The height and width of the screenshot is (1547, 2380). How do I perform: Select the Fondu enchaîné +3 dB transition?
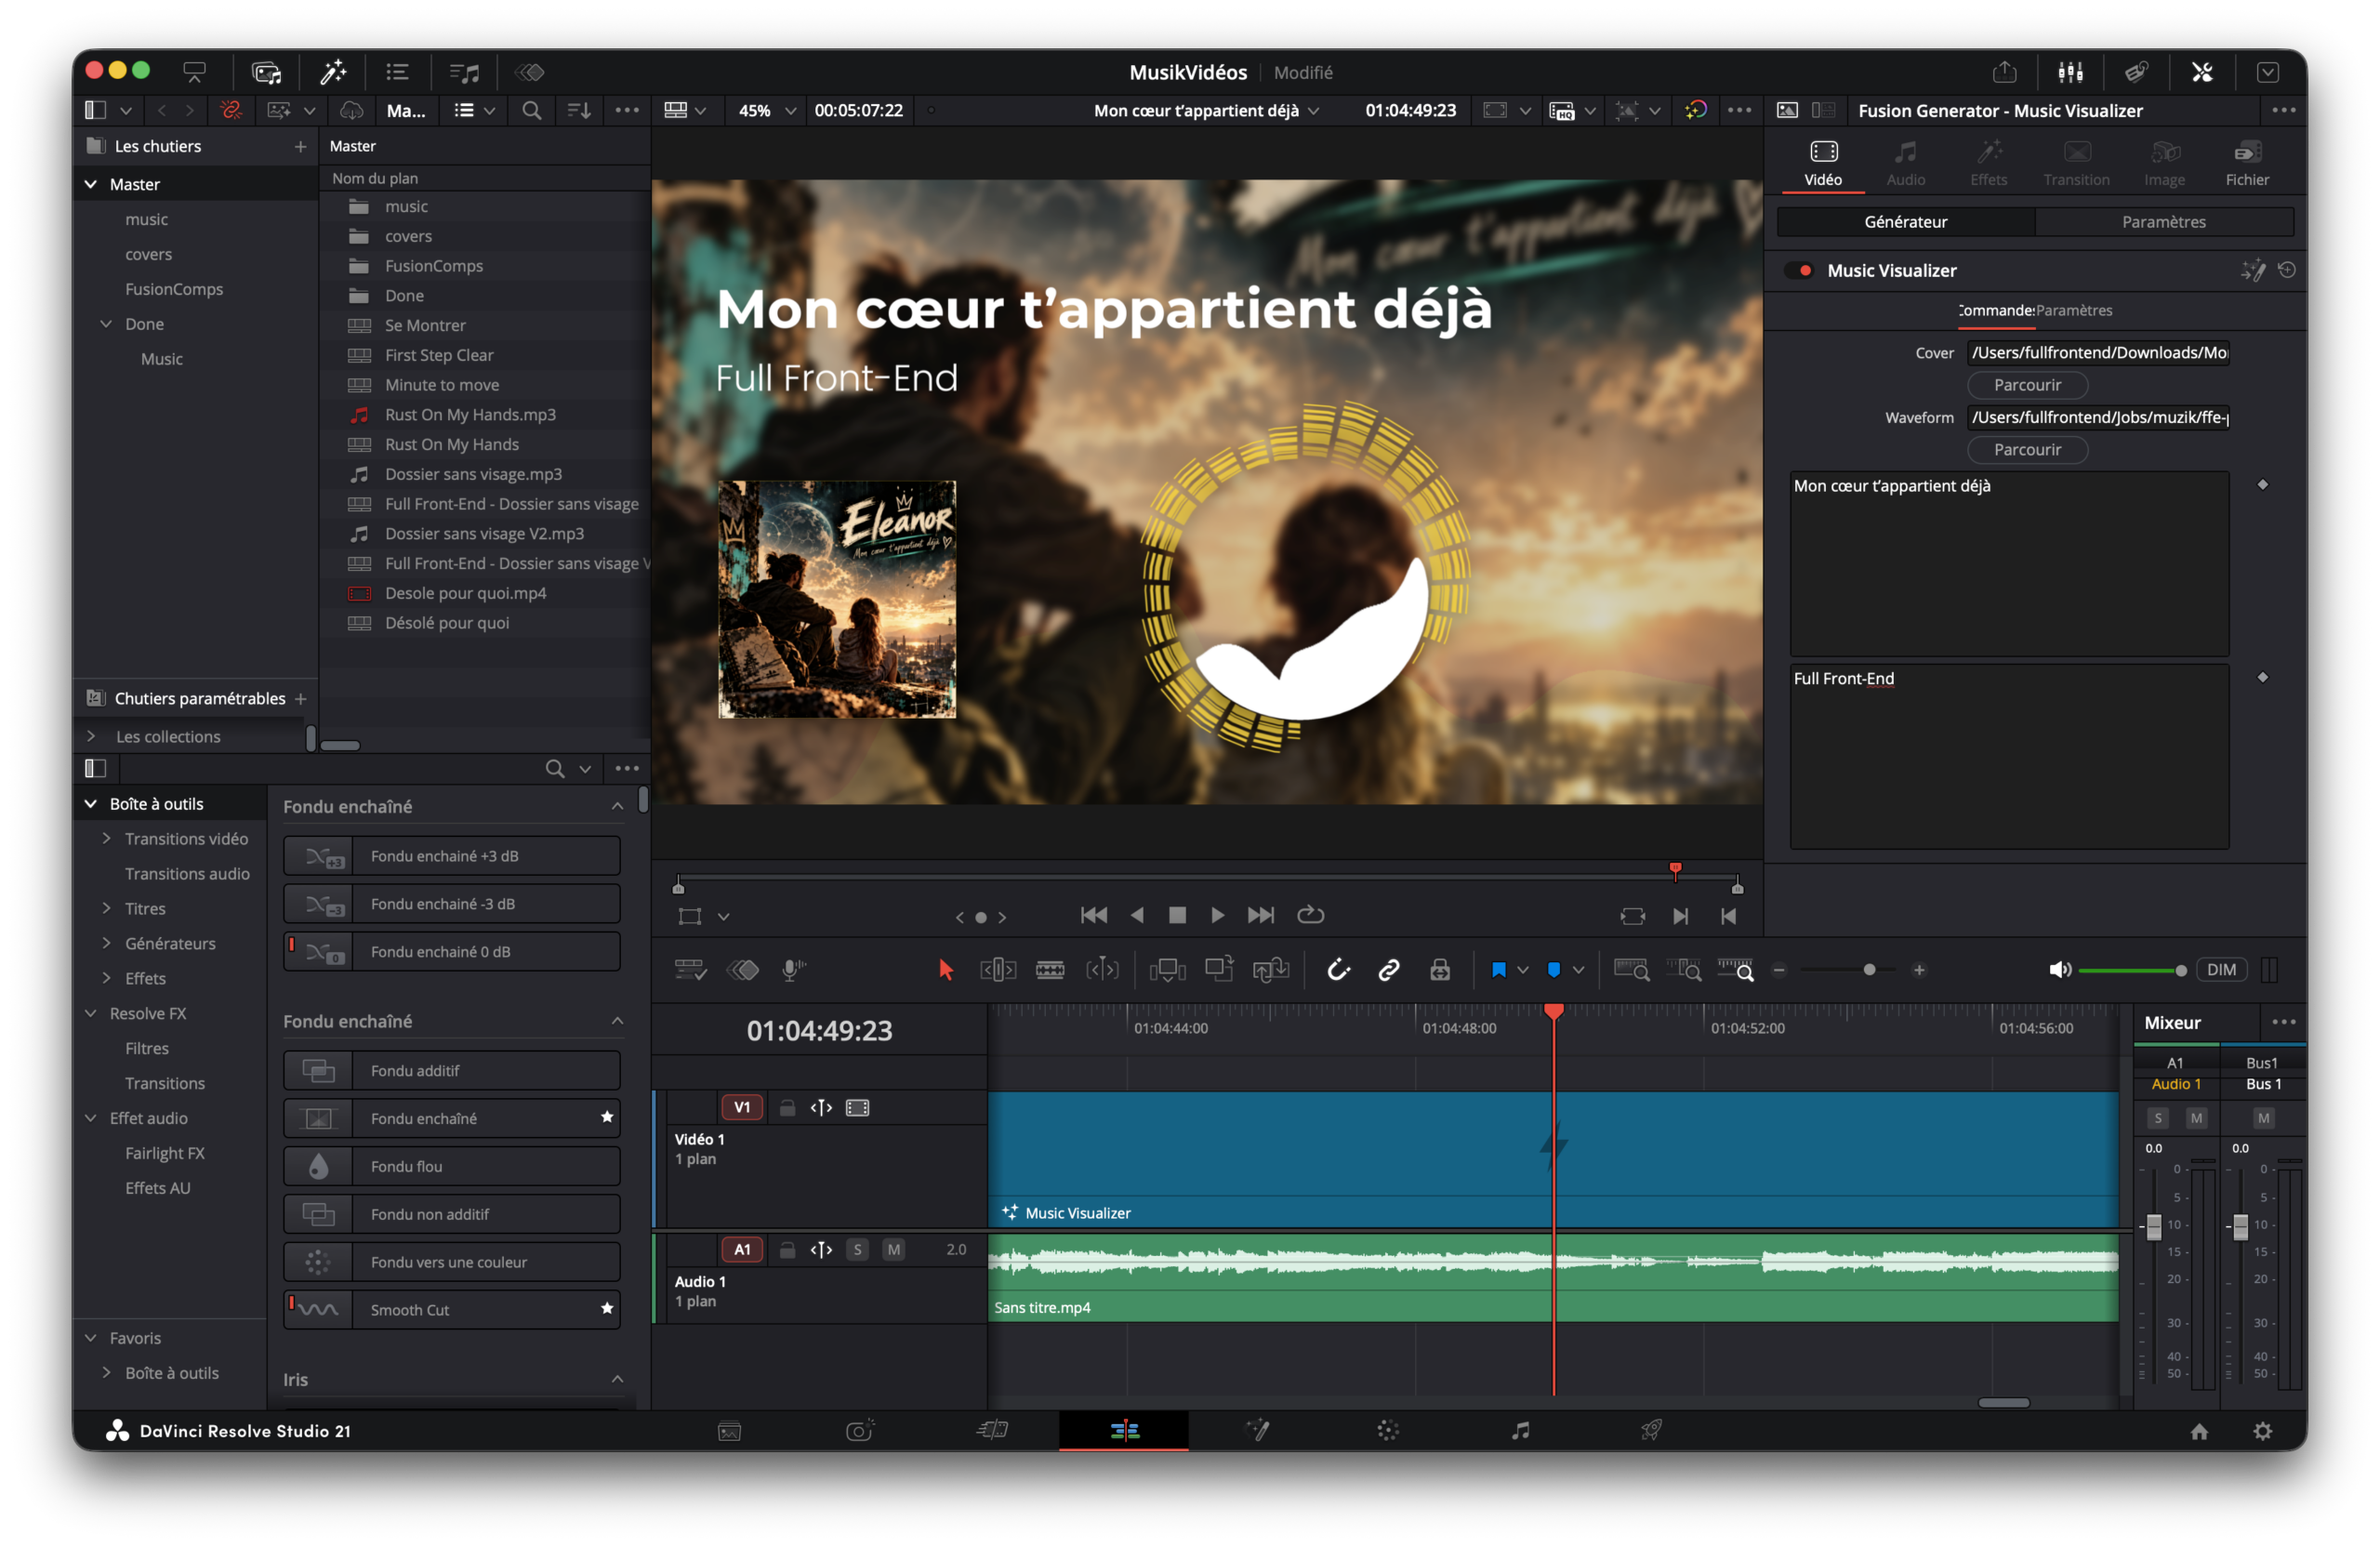point(451,855)
